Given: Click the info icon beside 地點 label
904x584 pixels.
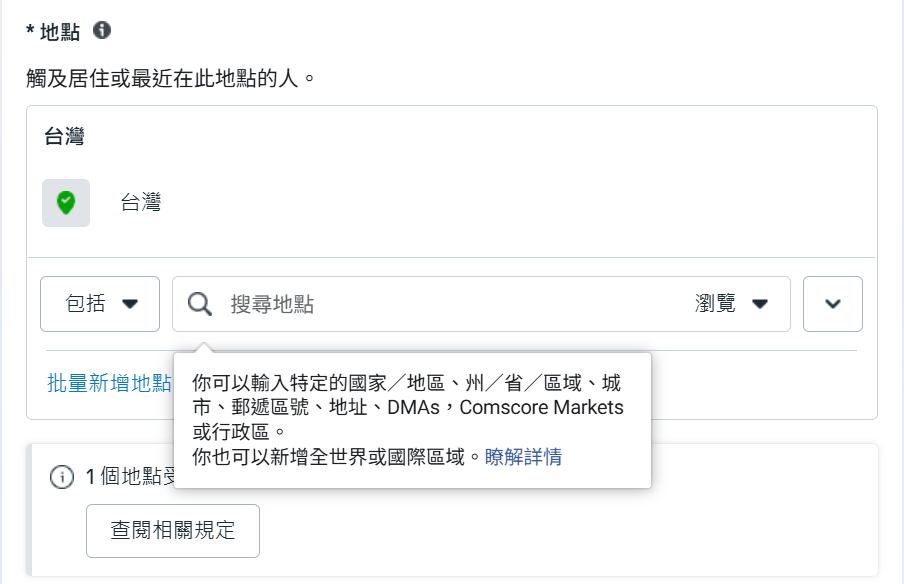Looking at the screenshot, I should point(101,30).
